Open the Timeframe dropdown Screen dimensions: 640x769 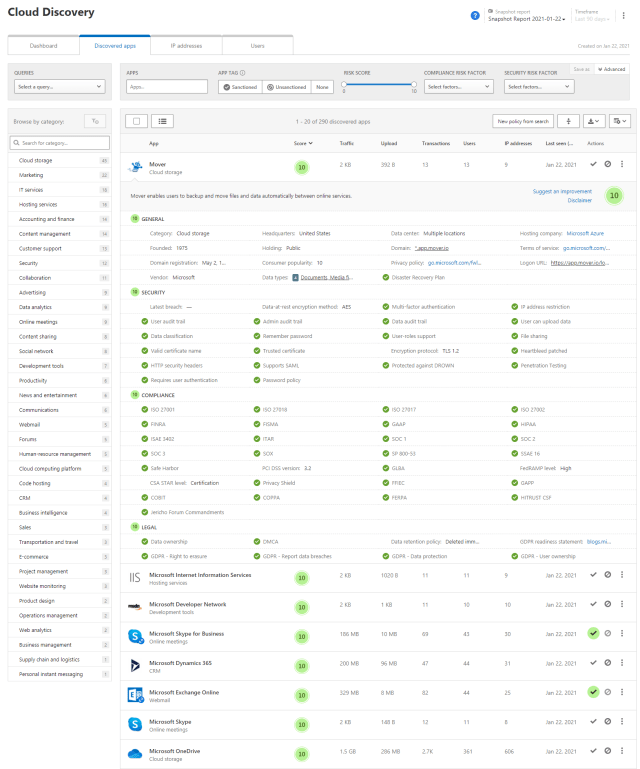592,19
